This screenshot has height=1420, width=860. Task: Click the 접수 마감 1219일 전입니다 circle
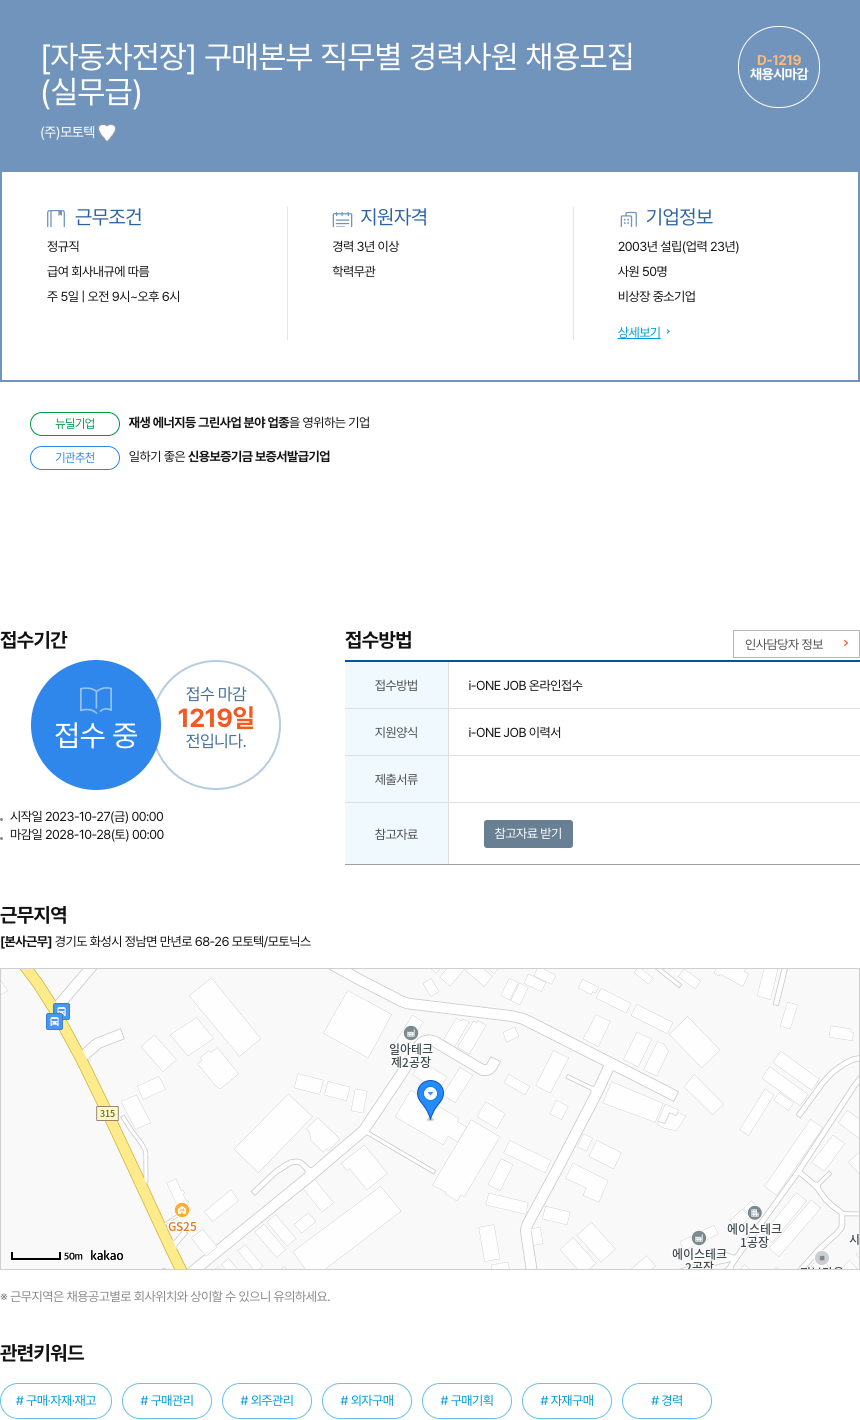216,725
